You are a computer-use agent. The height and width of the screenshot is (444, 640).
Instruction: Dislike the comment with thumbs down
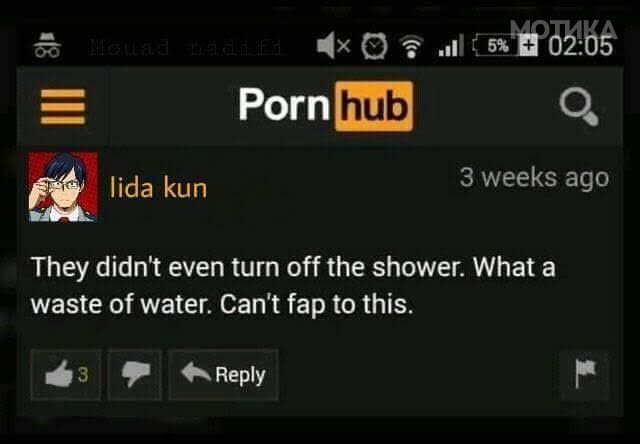click(x=136, y=374)
